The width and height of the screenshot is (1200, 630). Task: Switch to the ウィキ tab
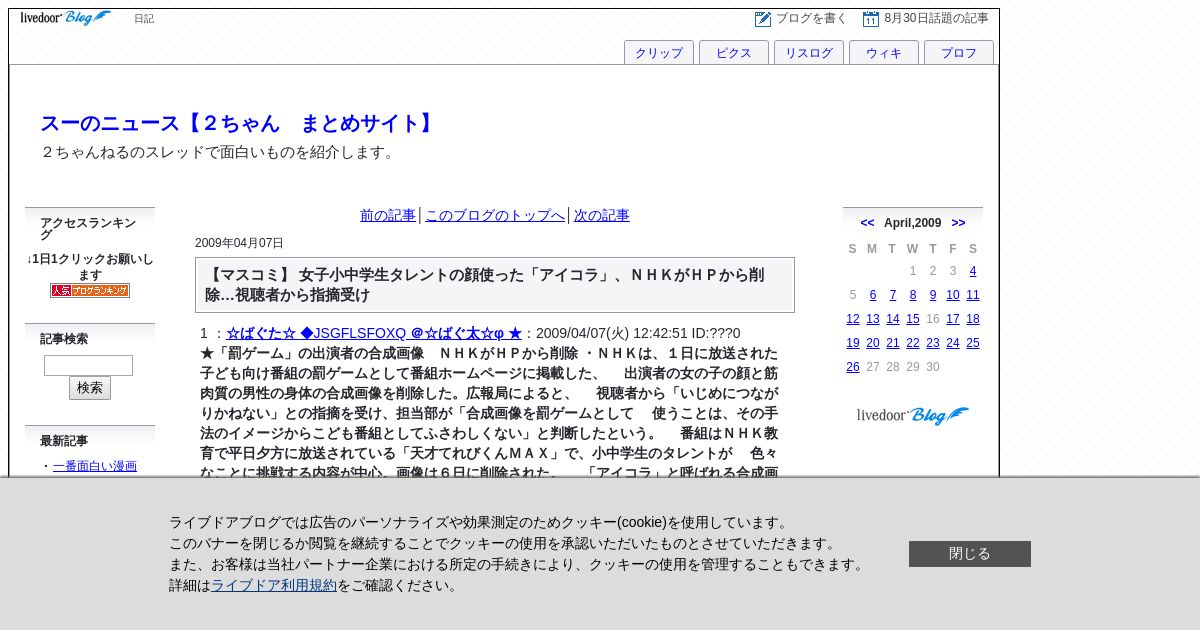point(884,53)
